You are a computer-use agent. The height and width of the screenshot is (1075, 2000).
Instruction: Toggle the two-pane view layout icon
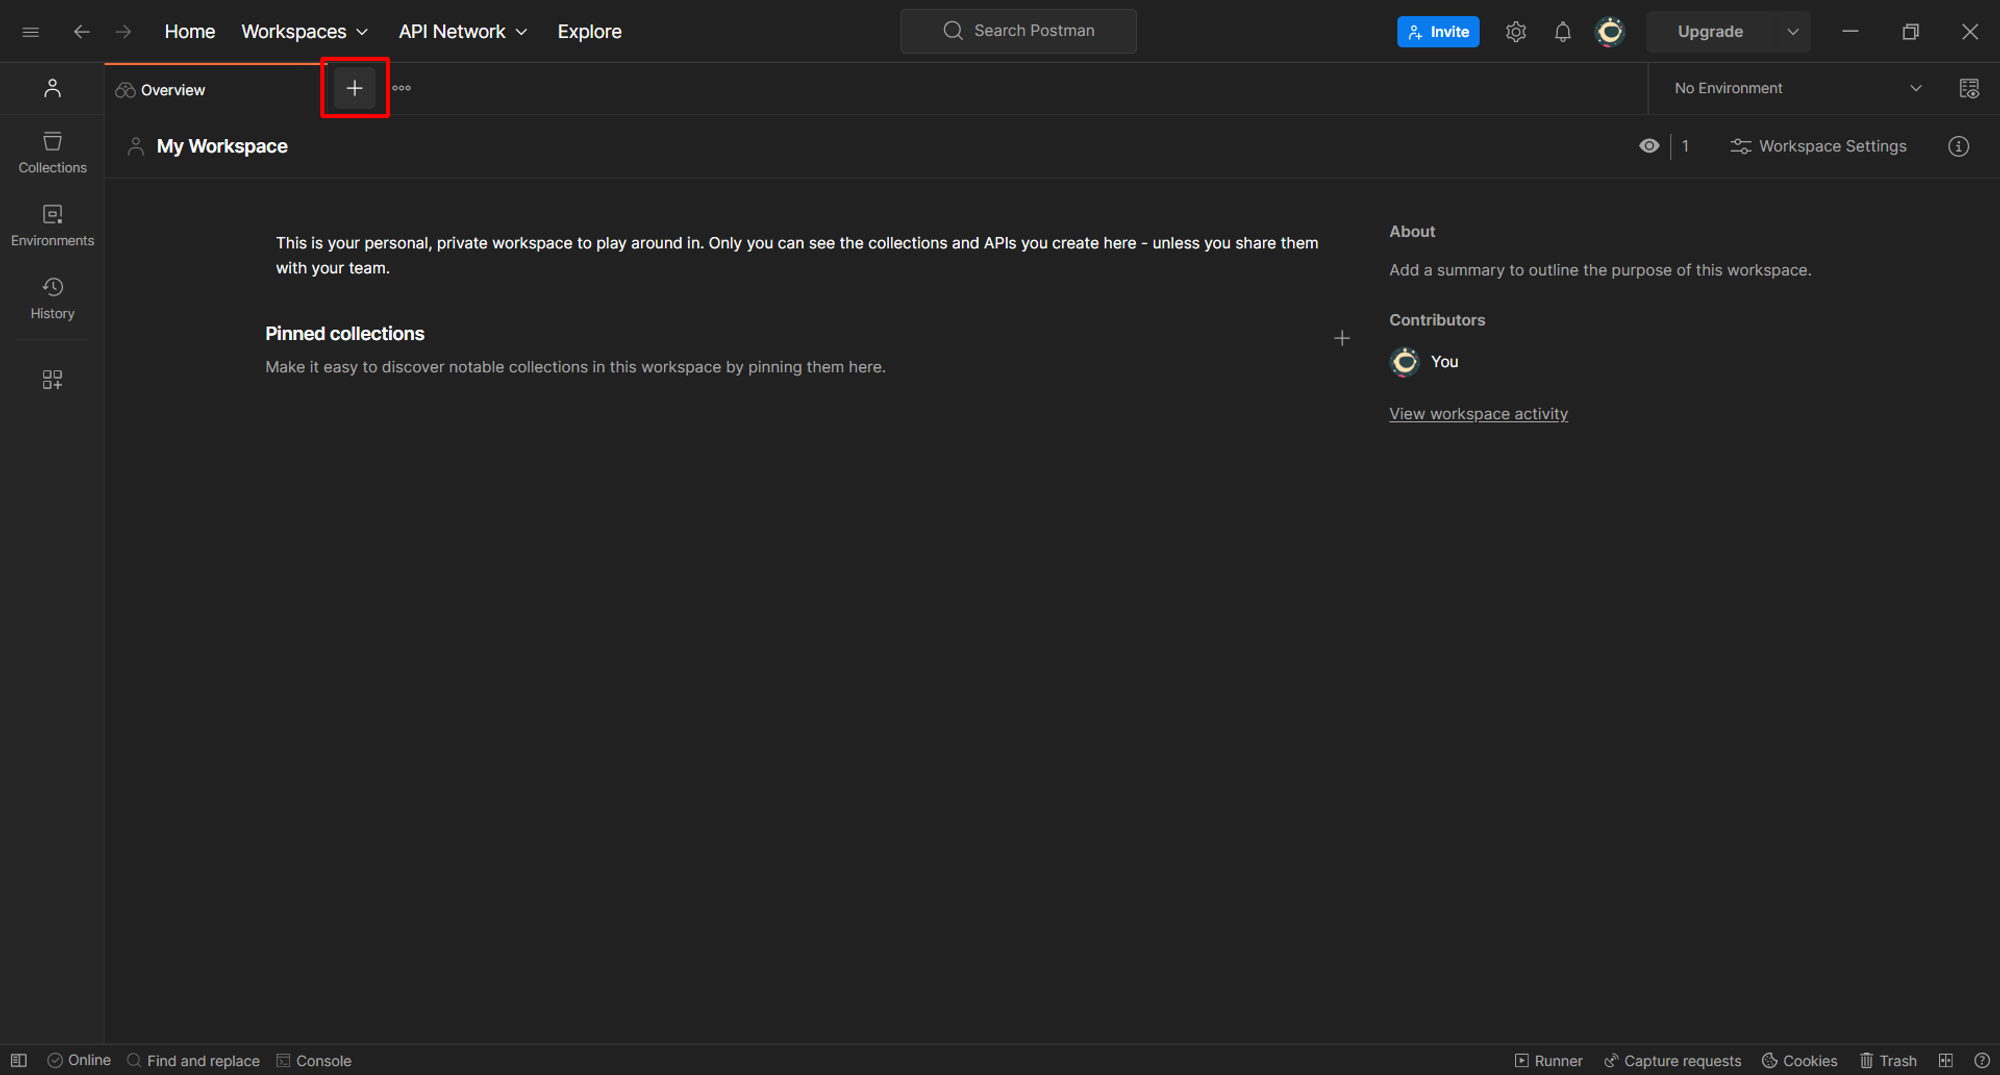1945,1060
